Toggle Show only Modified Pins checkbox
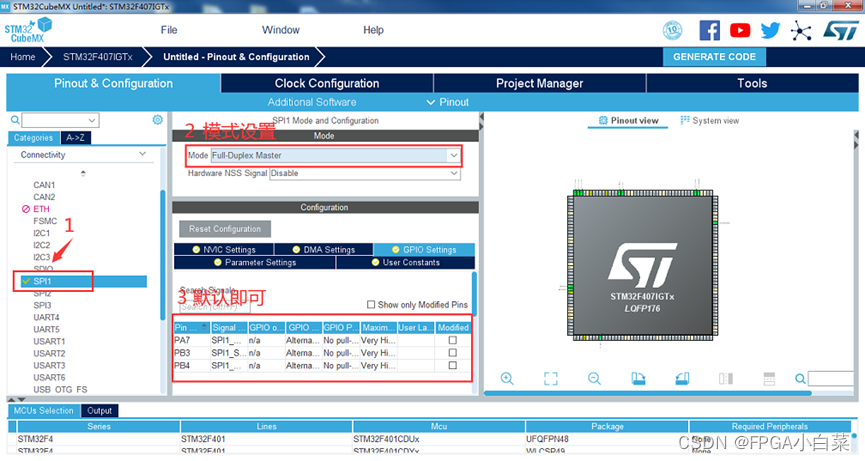 pyautogui.click(x=371, y=304)
